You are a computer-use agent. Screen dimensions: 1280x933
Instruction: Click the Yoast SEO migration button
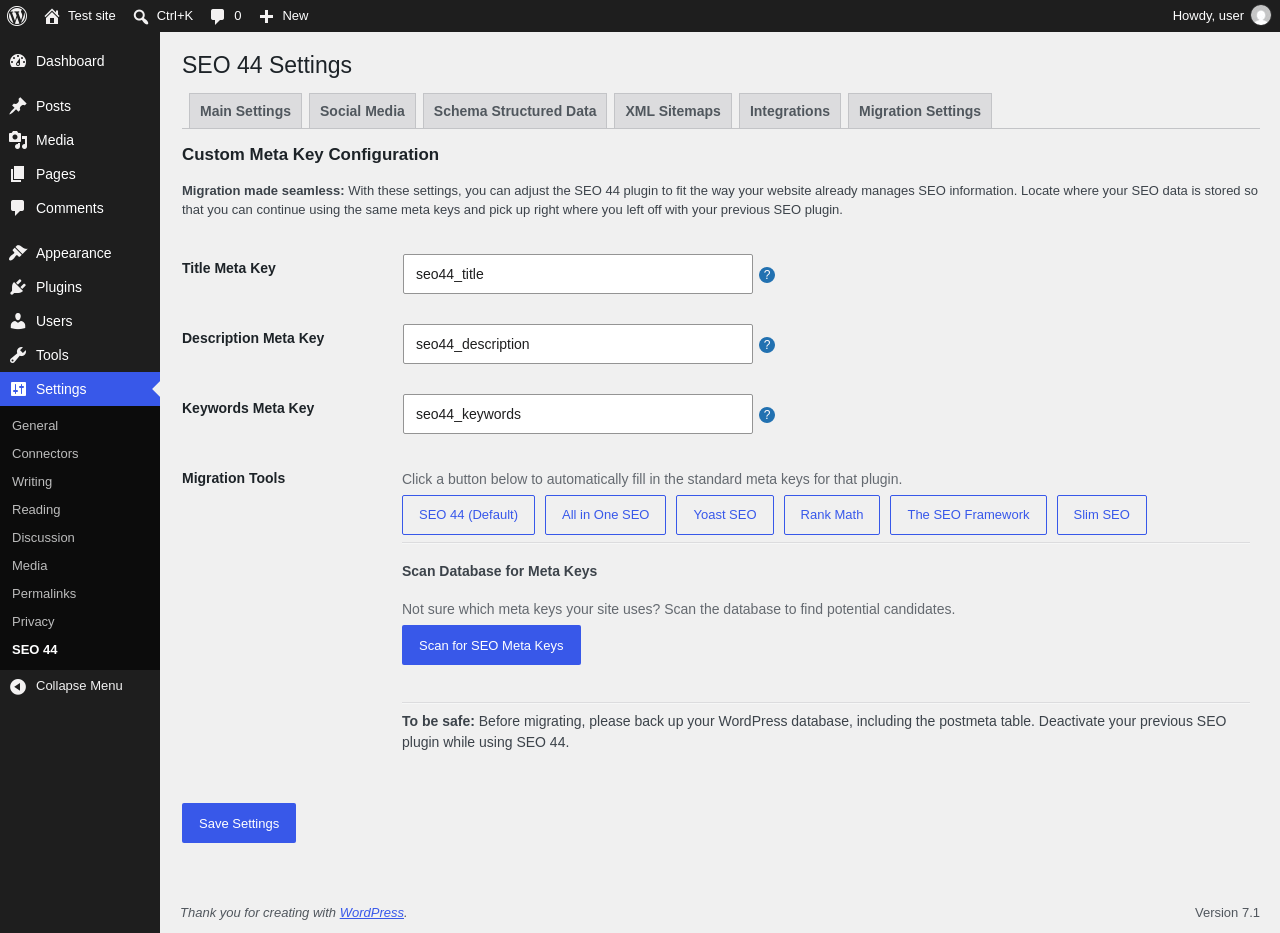725,515
